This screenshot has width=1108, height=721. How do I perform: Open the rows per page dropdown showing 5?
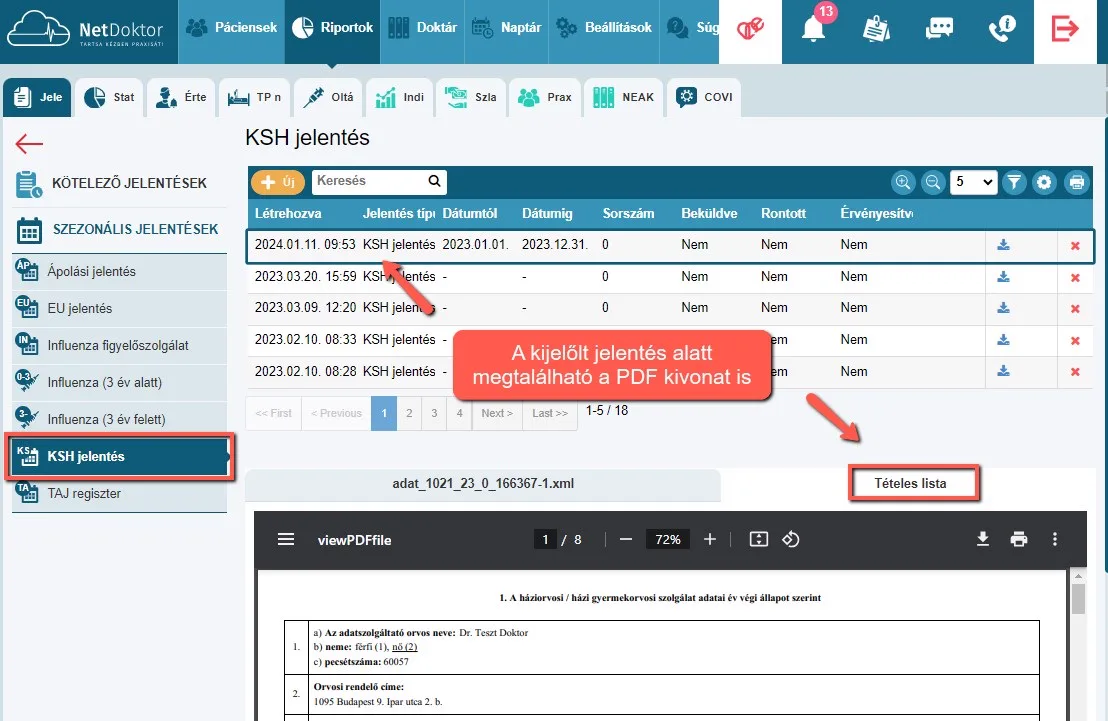974,182
